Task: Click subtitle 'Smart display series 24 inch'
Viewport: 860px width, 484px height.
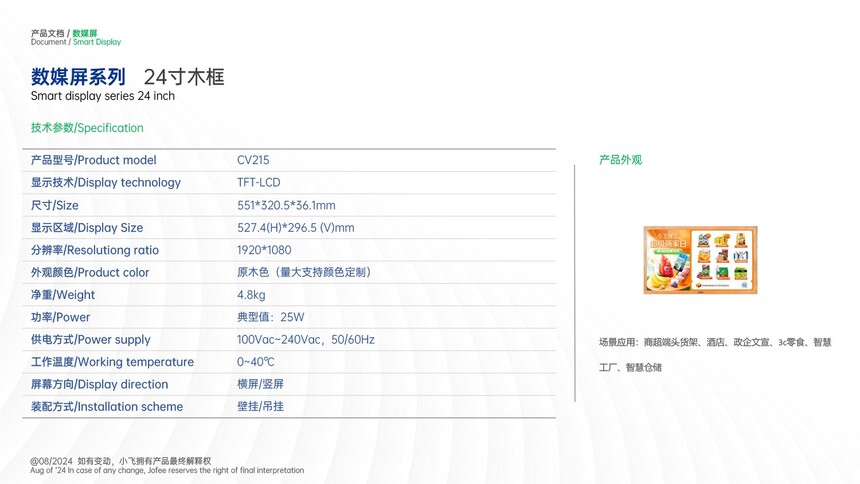Action: (x=103, y=96)
